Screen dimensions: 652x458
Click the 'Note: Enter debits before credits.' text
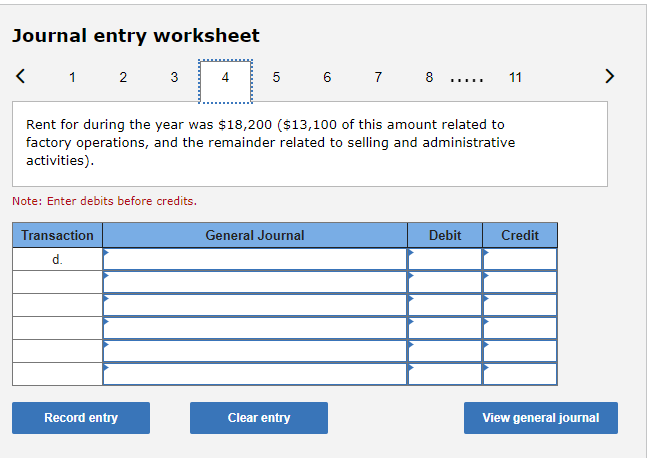(x=104, y=201)
